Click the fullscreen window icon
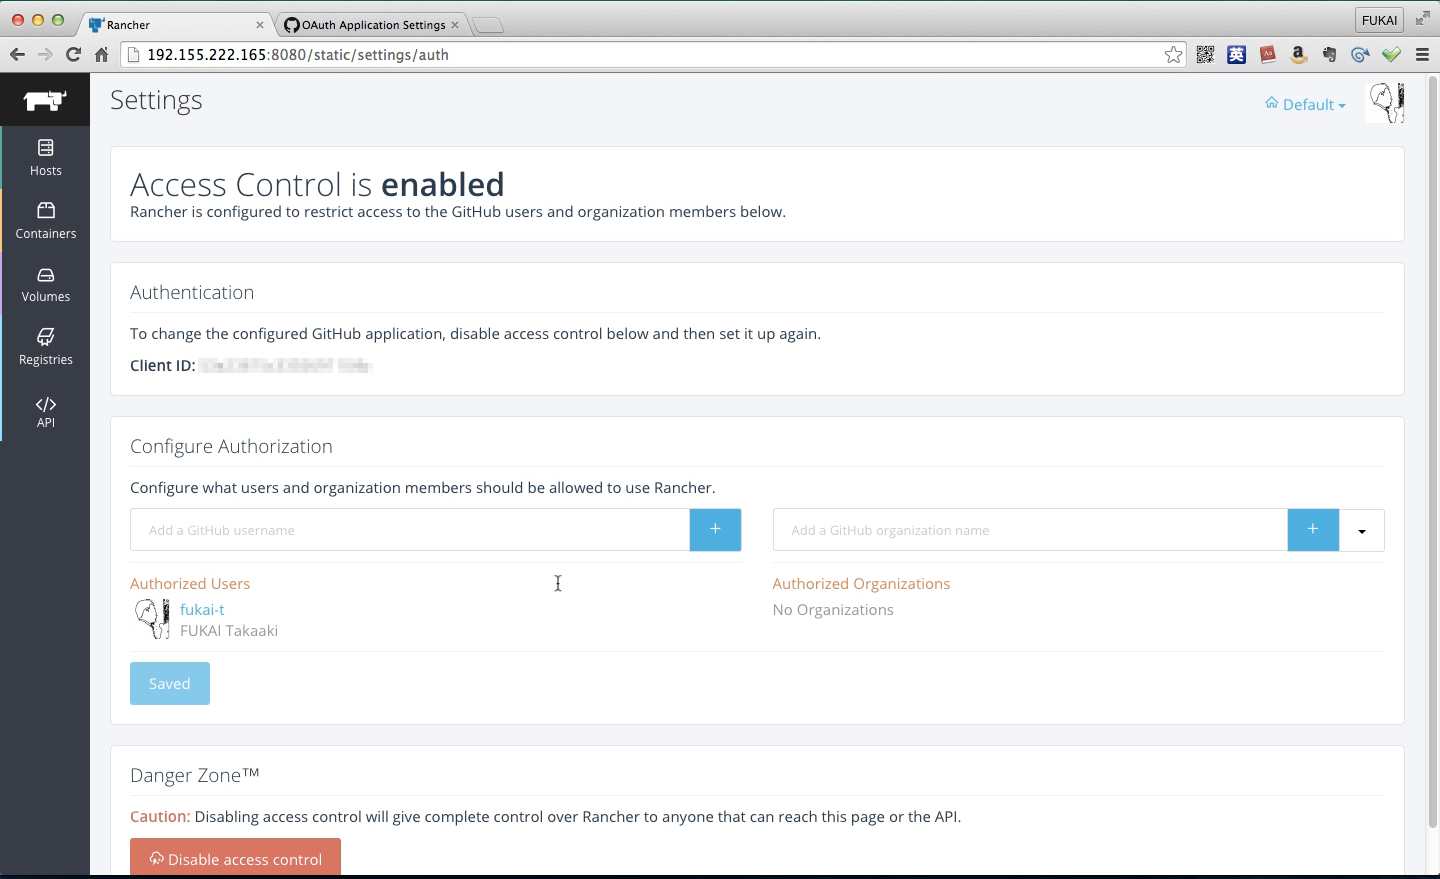The height and width of the screenshot is (879, 1440). (1423, 19)
